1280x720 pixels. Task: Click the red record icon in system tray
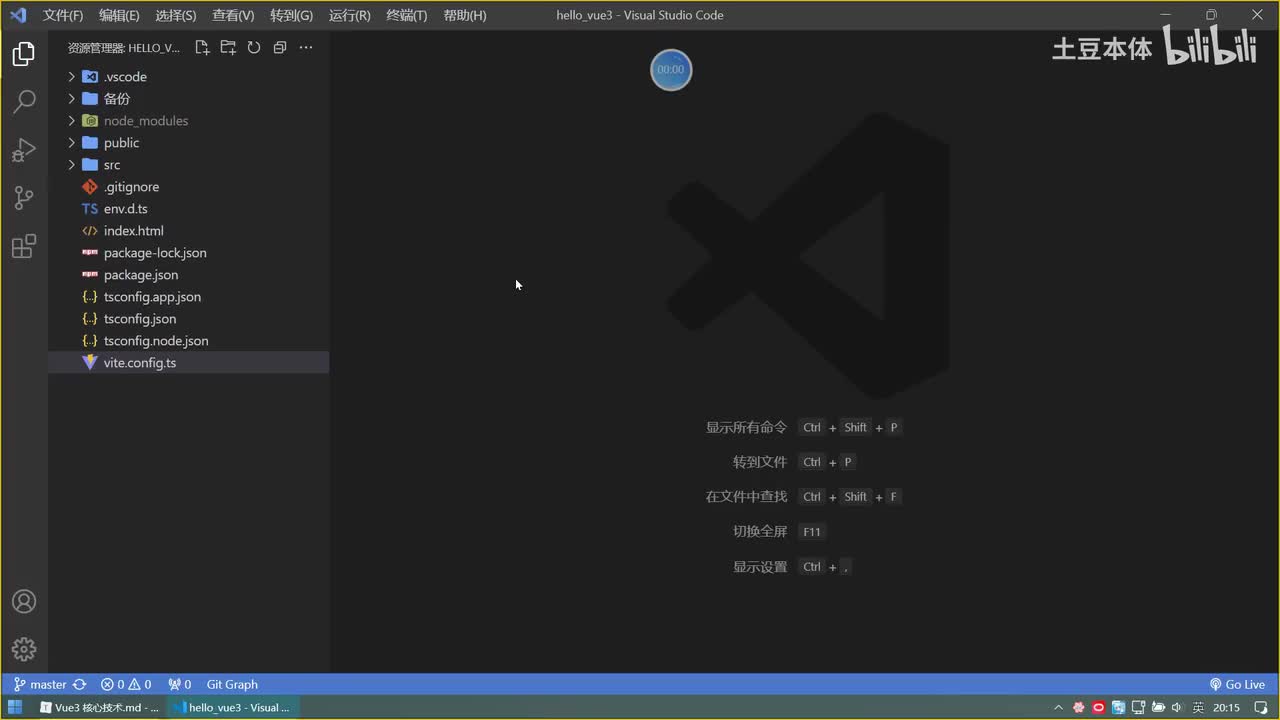pyautogui.click(x=1098, y=708)
